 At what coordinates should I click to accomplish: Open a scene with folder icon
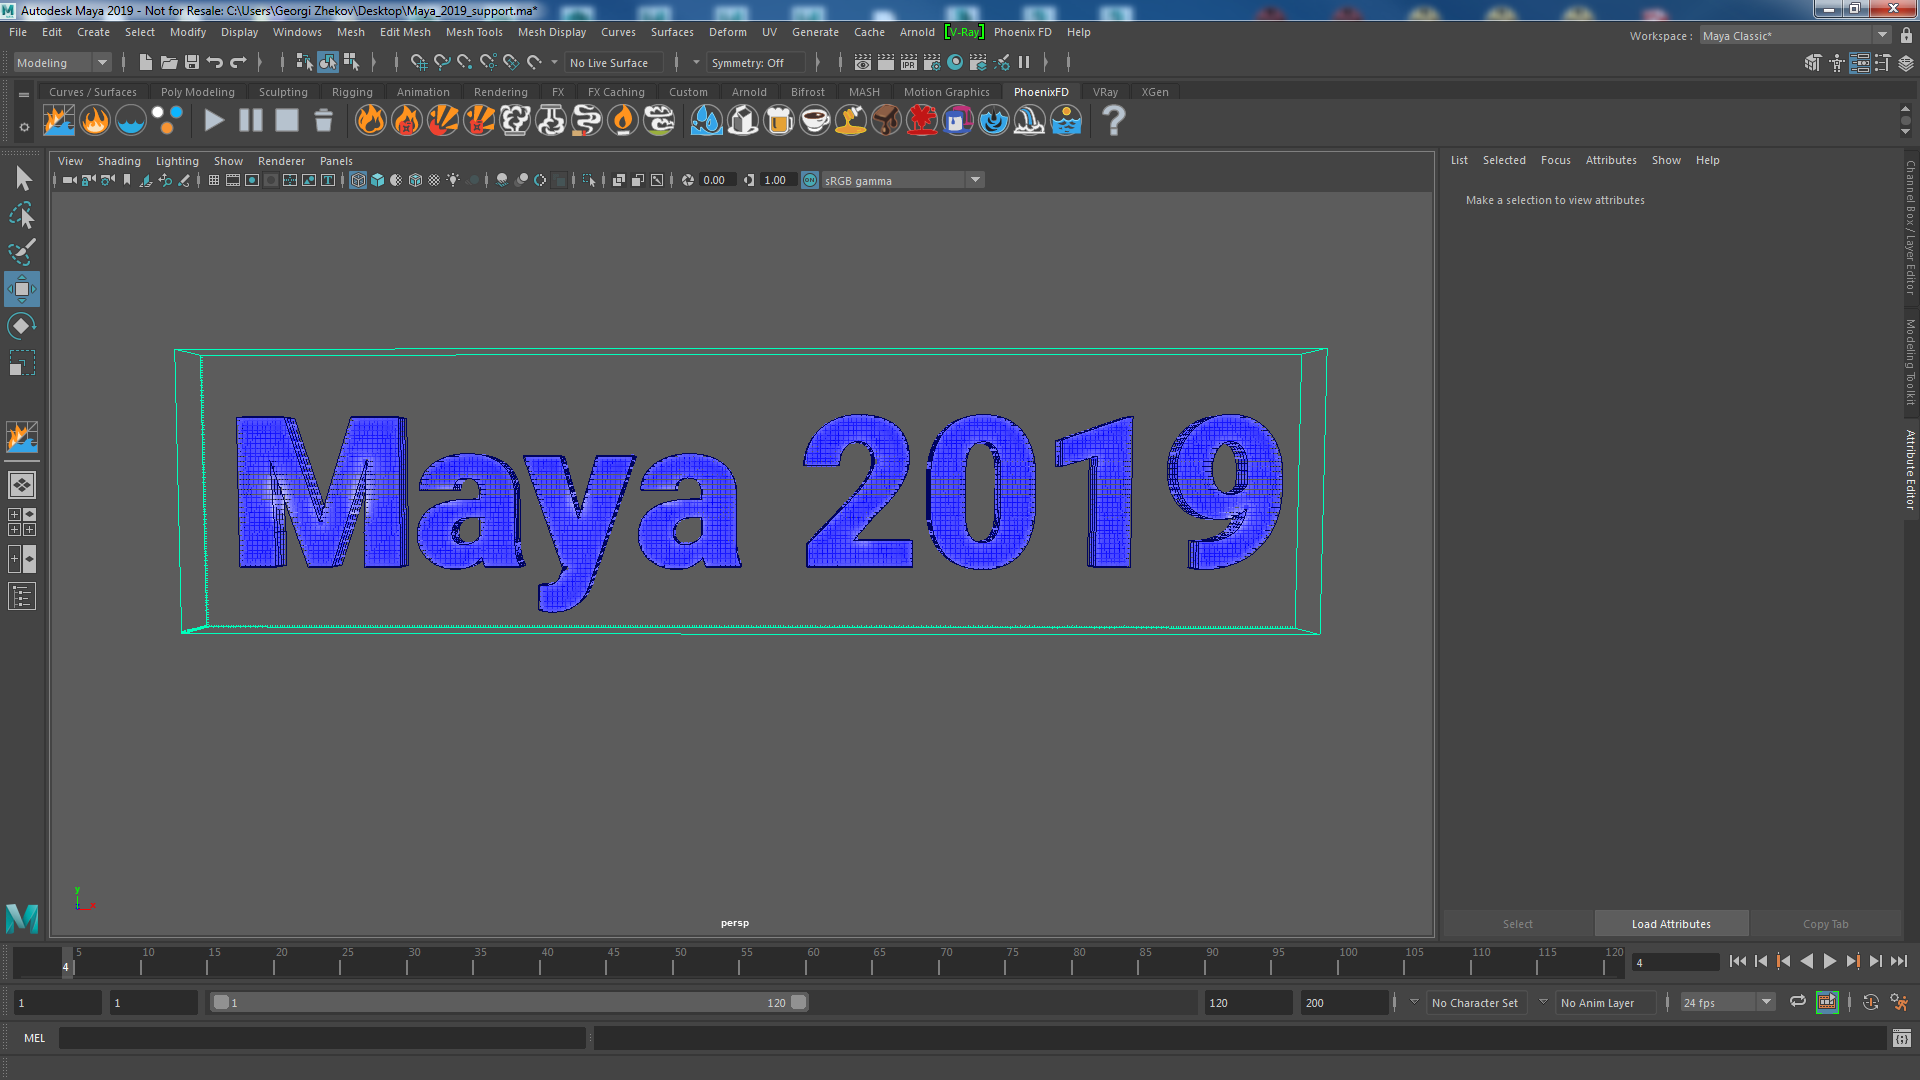169,62
